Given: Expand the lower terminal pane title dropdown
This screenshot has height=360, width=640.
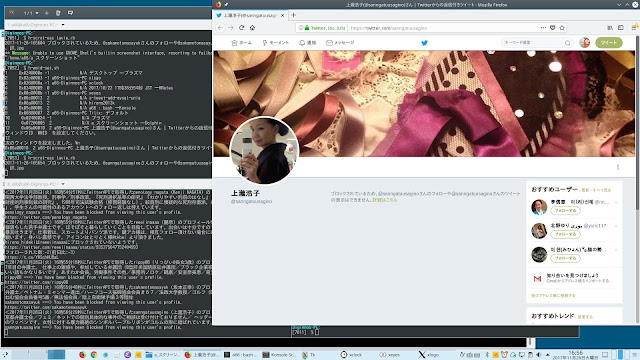Looking at the screenshot, I should pos(63,184).
